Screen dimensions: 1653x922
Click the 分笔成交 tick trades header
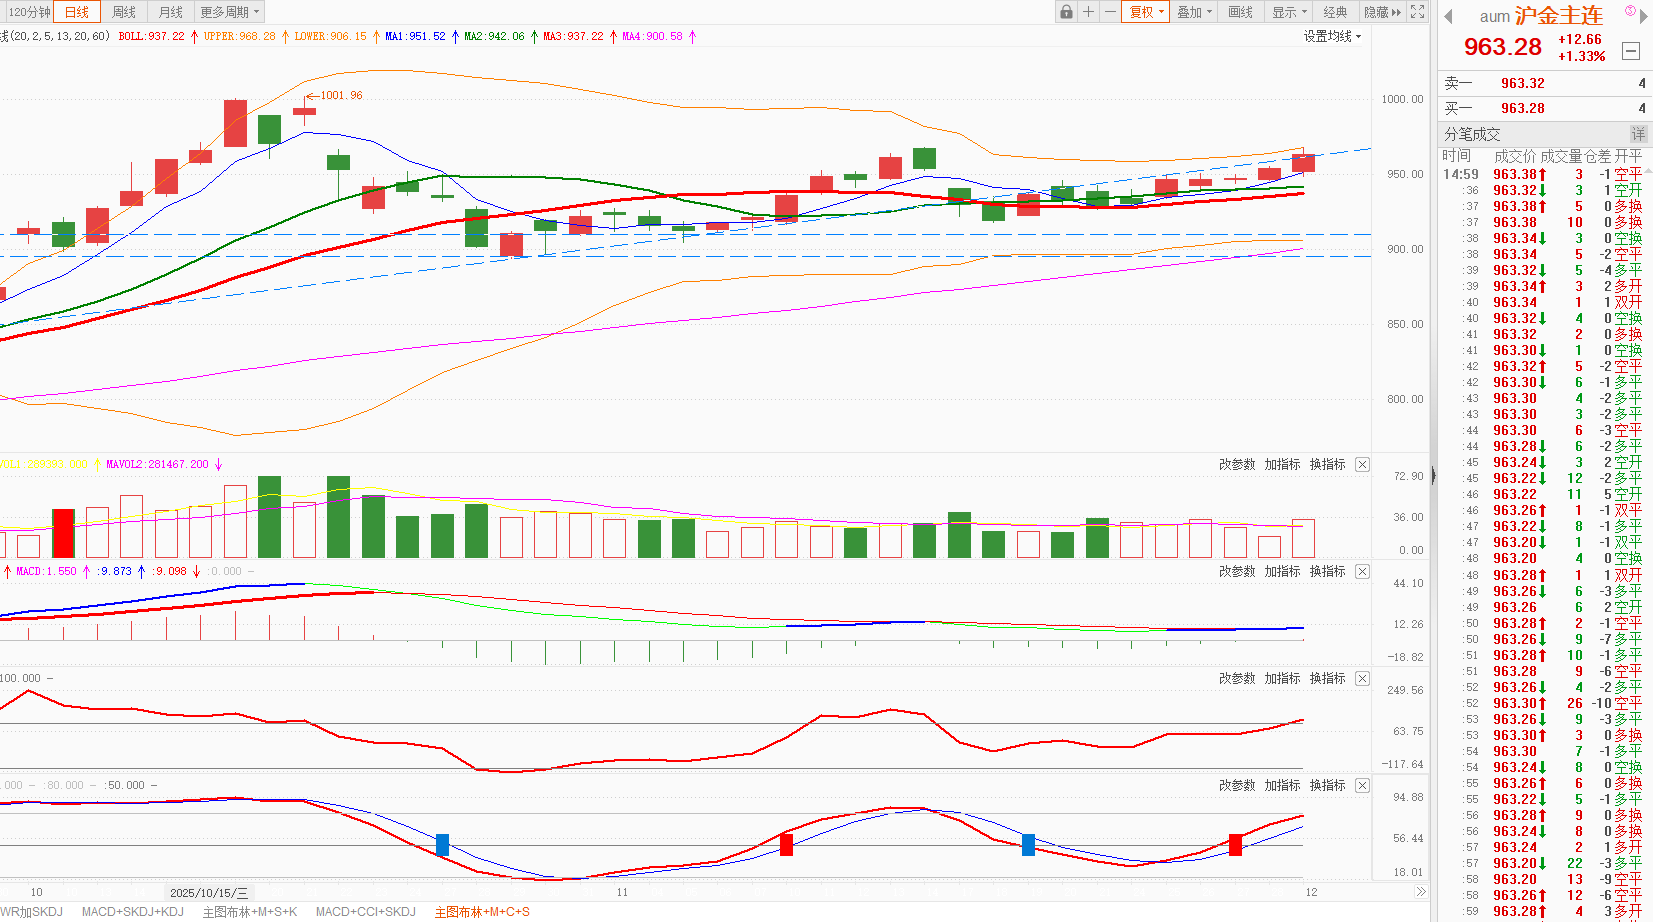(x=1472, y=134)
